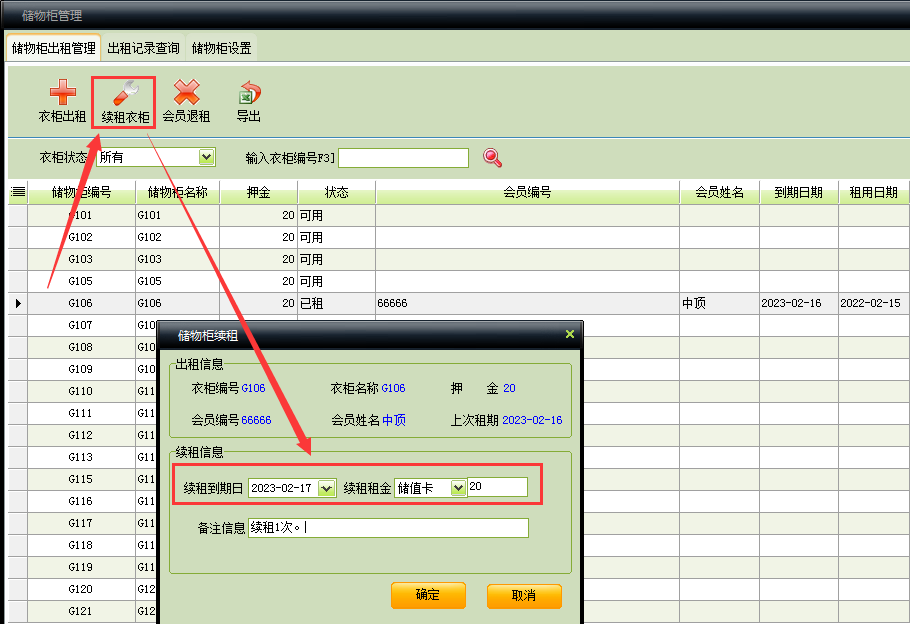The height and width of the screenshot is (624, 910).
Task: Sort by 储物柜编号 column header
Action: pyautogui.click(x=81, y=192)
